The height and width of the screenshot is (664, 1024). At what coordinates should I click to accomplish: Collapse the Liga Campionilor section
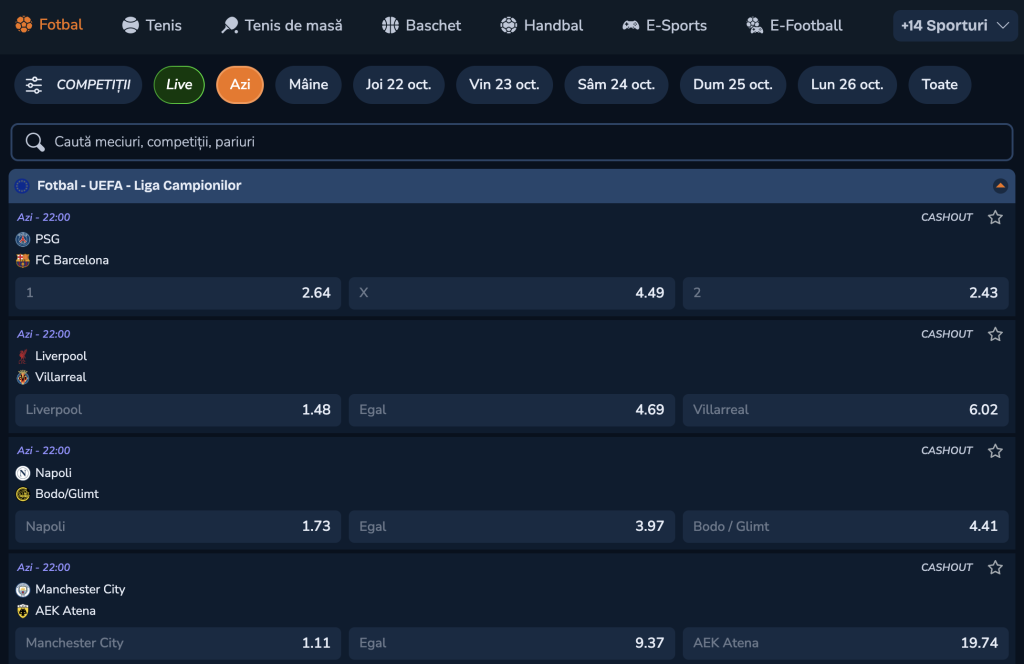(1000, 186)
